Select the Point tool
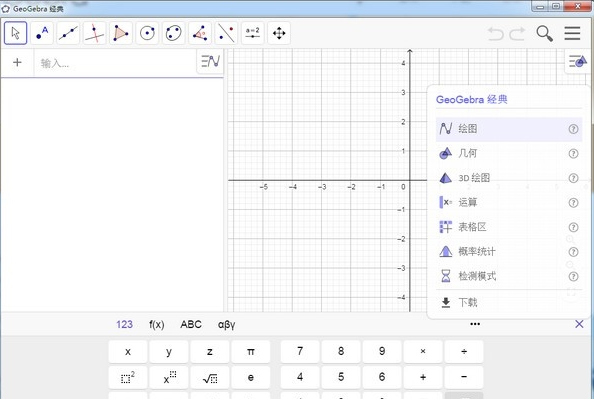 click(42, 33)
